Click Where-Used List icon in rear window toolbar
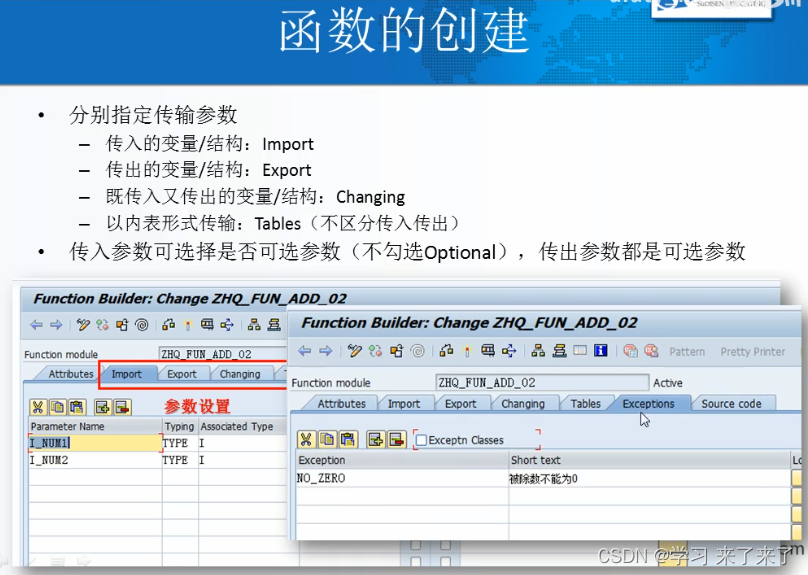The width and height of the screenshot is (808, 575). point(227,325)
